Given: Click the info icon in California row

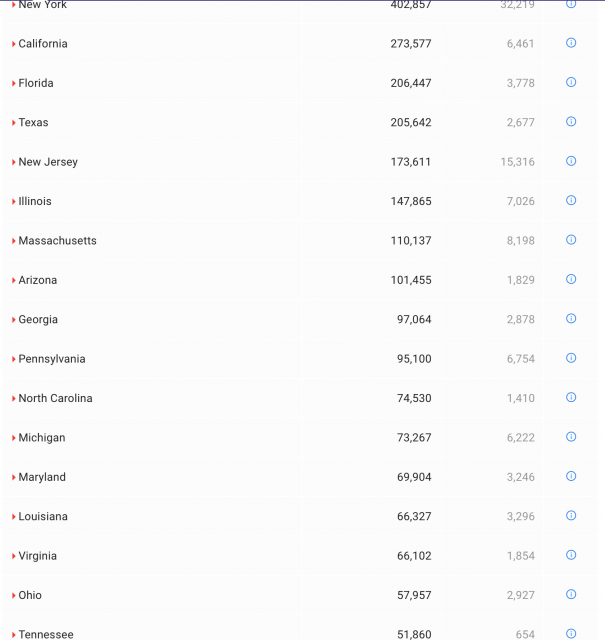Looking at the screenshot, I should (x=571, y=43).
